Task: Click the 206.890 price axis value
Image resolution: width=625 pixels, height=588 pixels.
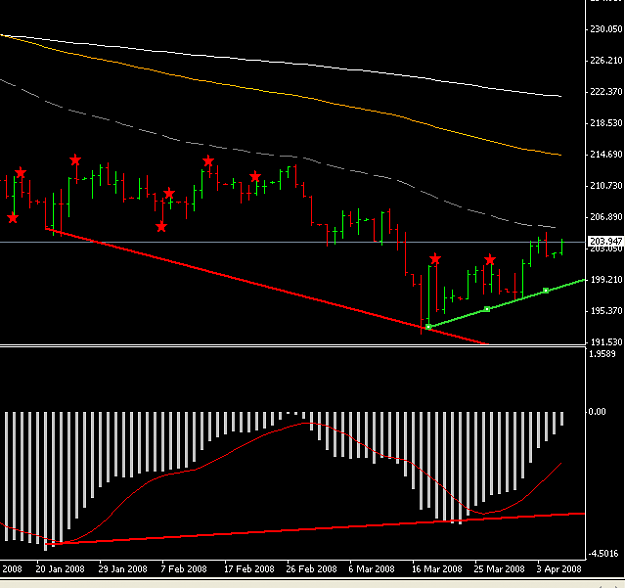Action: 606,217
